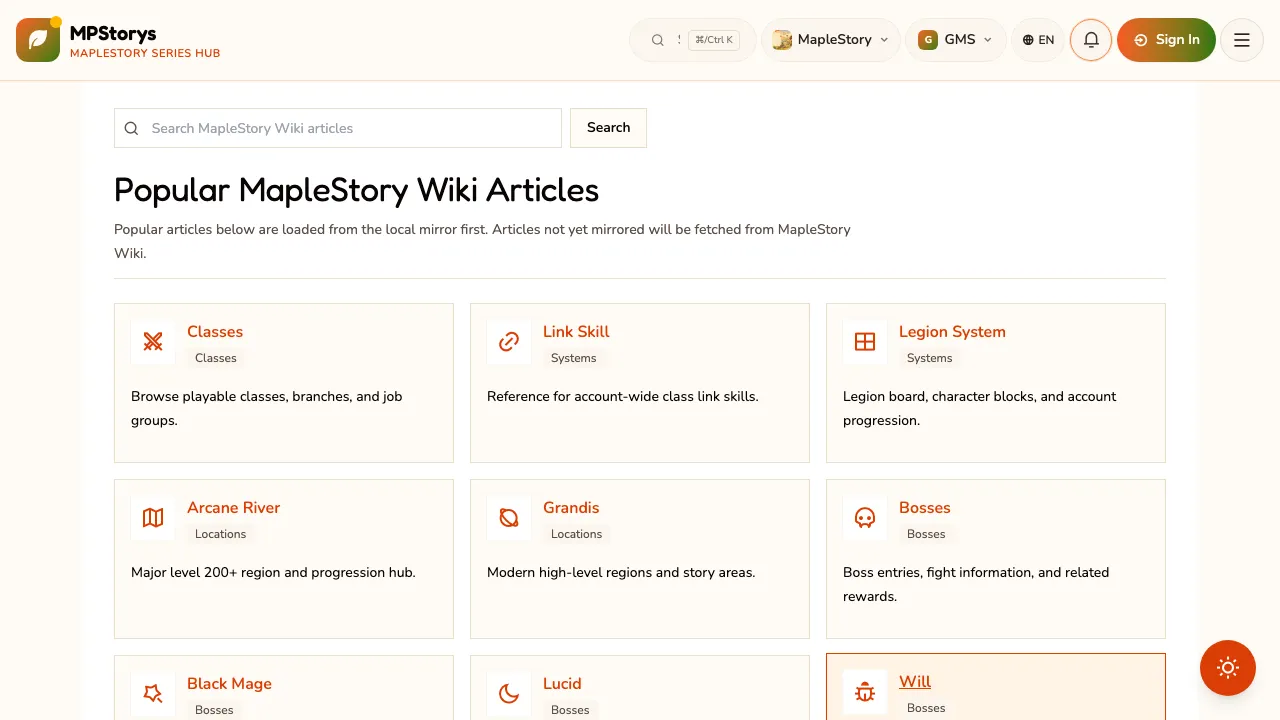The height and width of the screenshot is (720, 1280).
Task: Click the skull Bosses icon
Action: coord(865,518)
